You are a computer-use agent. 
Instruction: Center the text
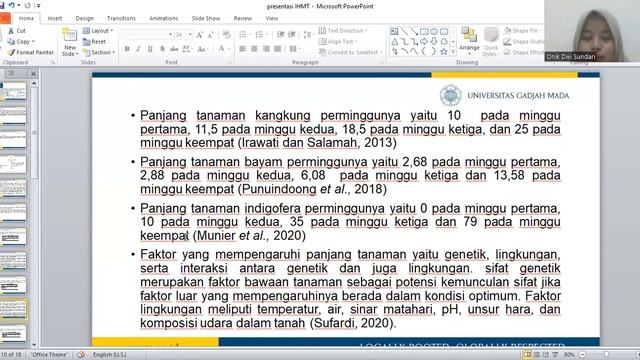254,49
